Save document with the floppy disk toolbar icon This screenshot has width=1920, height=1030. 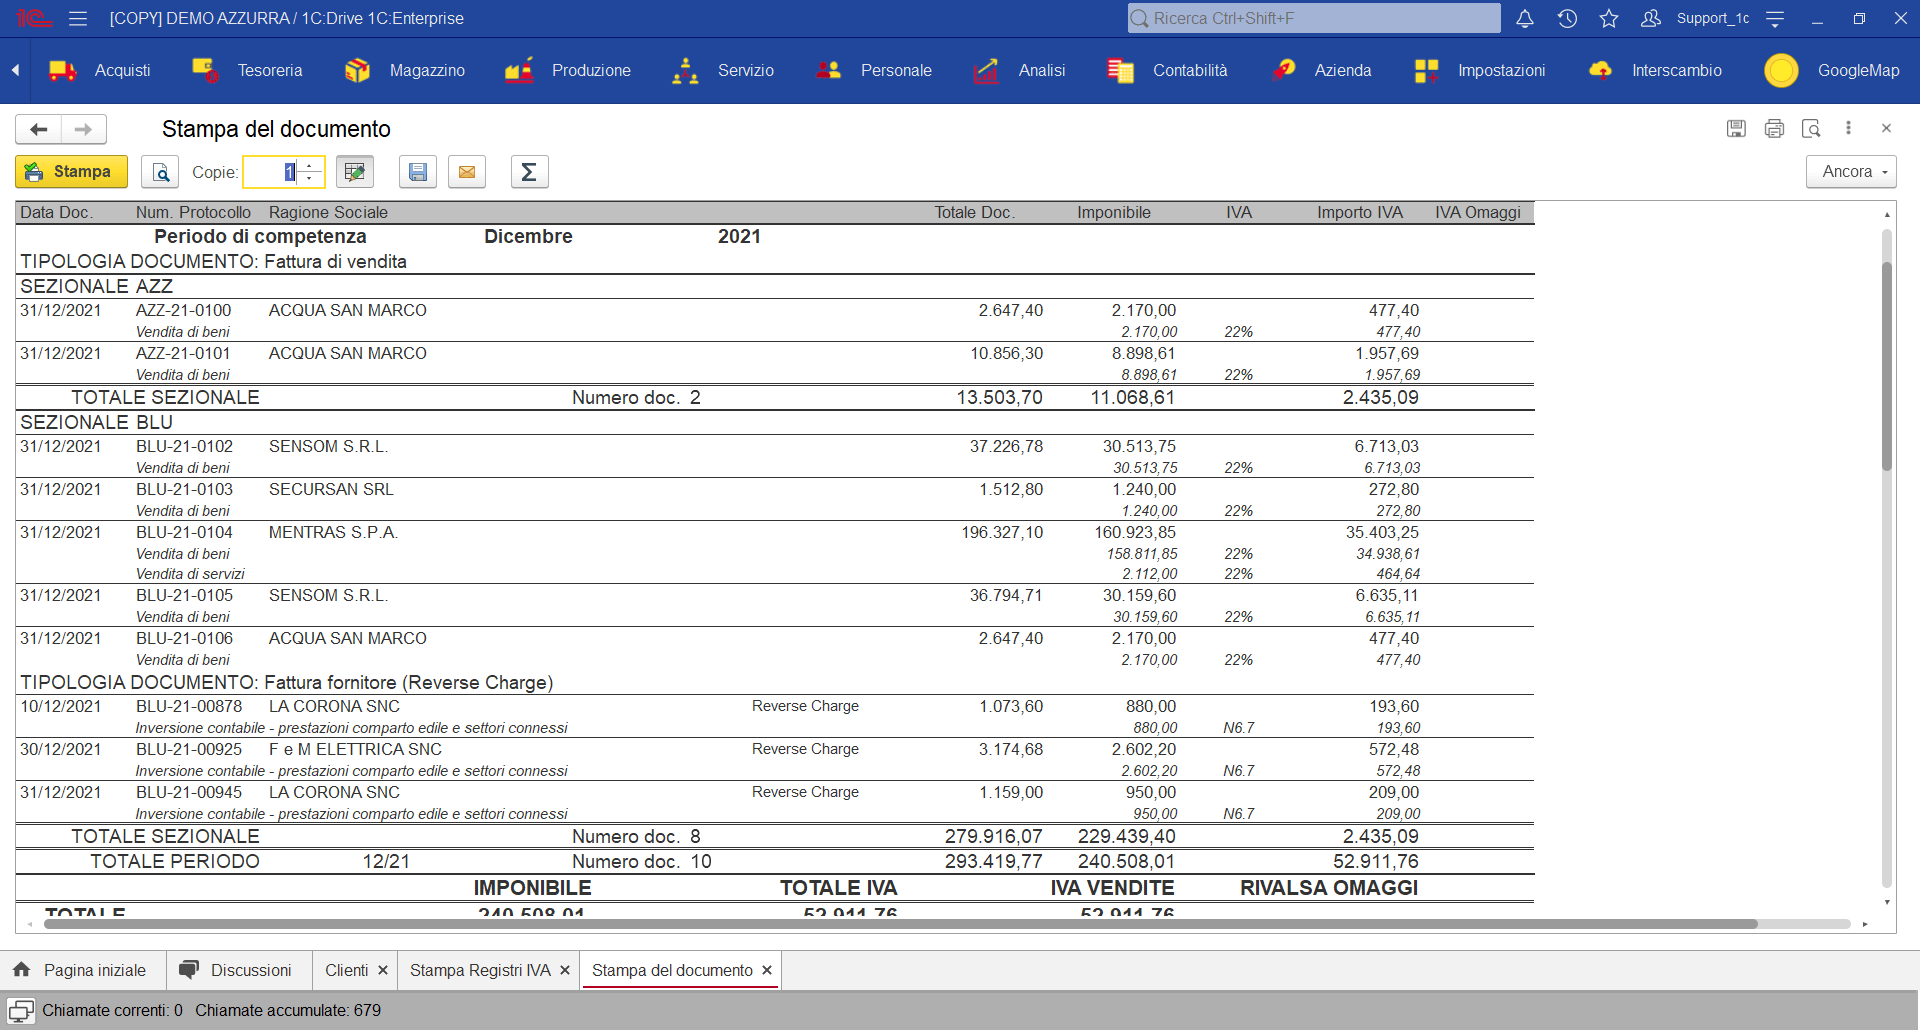point(418,172)
